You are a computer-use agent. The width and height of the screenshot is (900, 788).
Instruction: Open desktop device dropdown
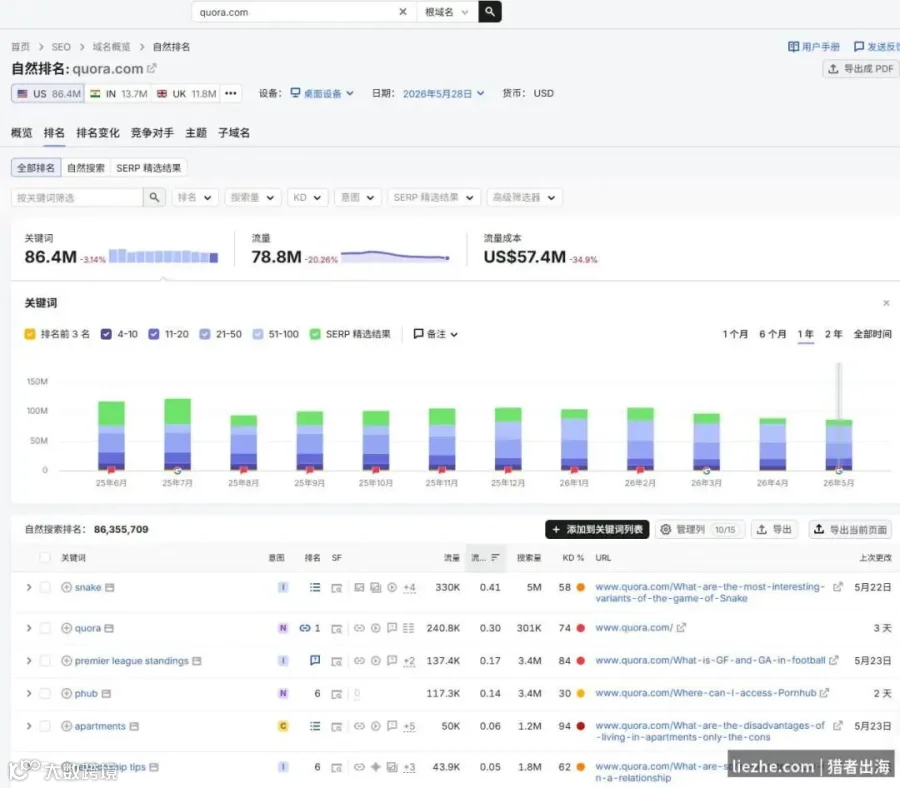pos(322,93)
